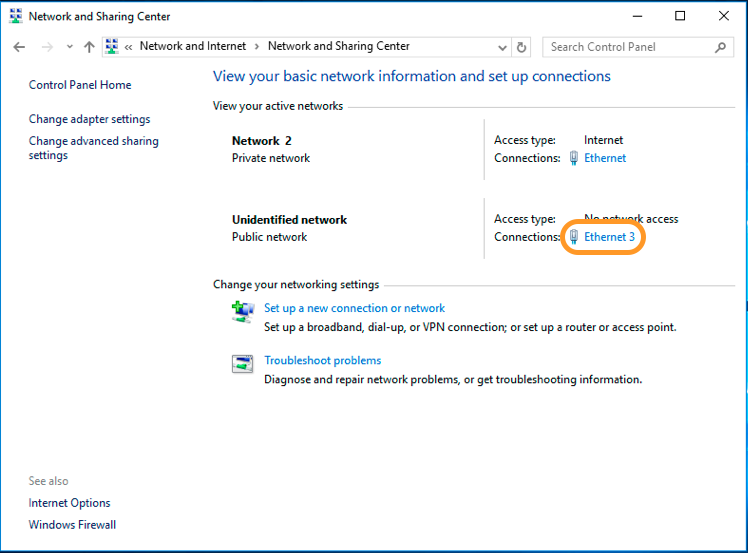Click the Forward navigation arrow
The height and width of the screenshot is (553, 748).
[x=46, y=47]
